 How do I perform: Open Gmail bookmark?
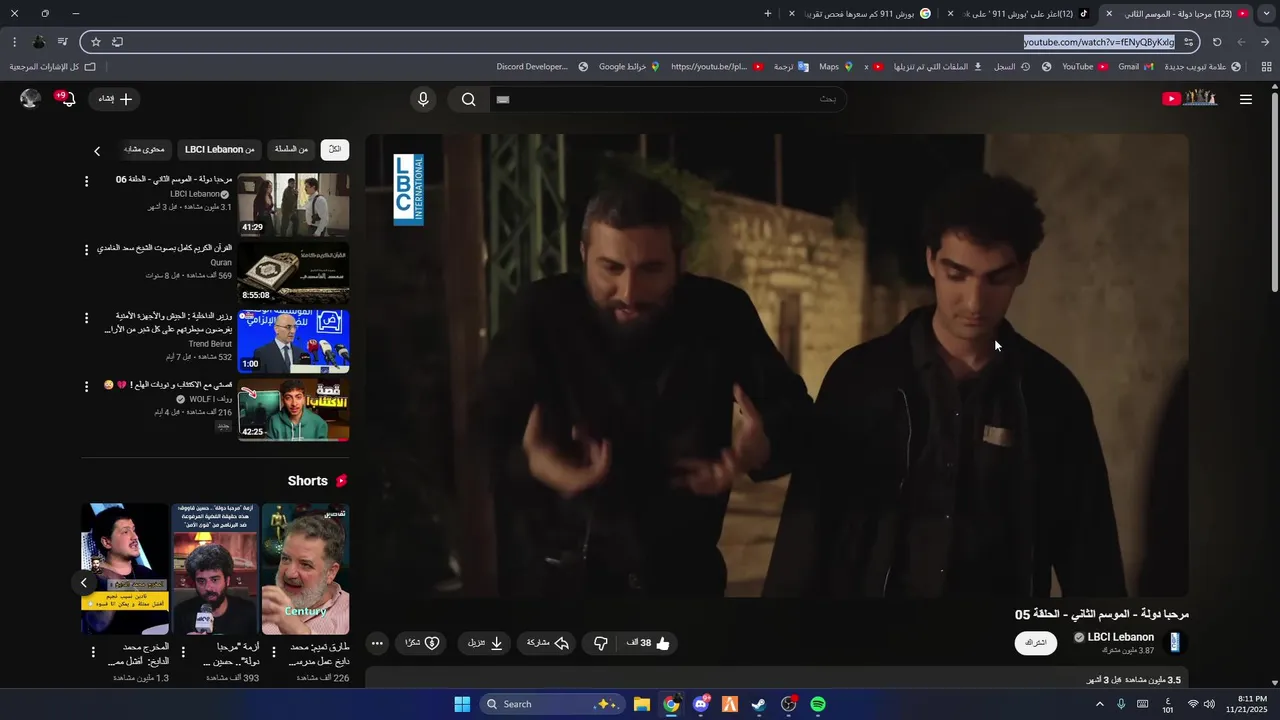click(1135, 67)
